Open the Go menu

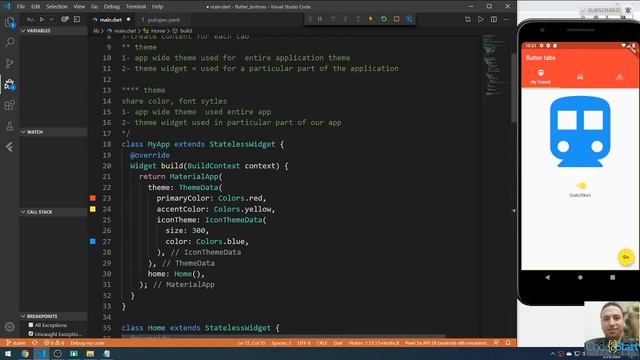tap(94, 7)
